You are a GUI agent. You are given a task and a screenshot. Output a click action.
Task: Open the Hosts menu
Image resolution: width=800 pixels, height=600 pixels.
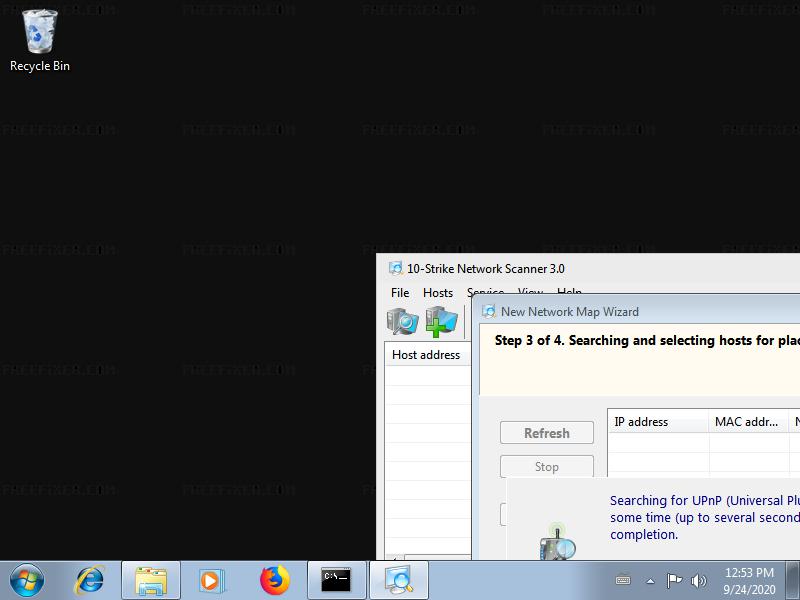438,293
